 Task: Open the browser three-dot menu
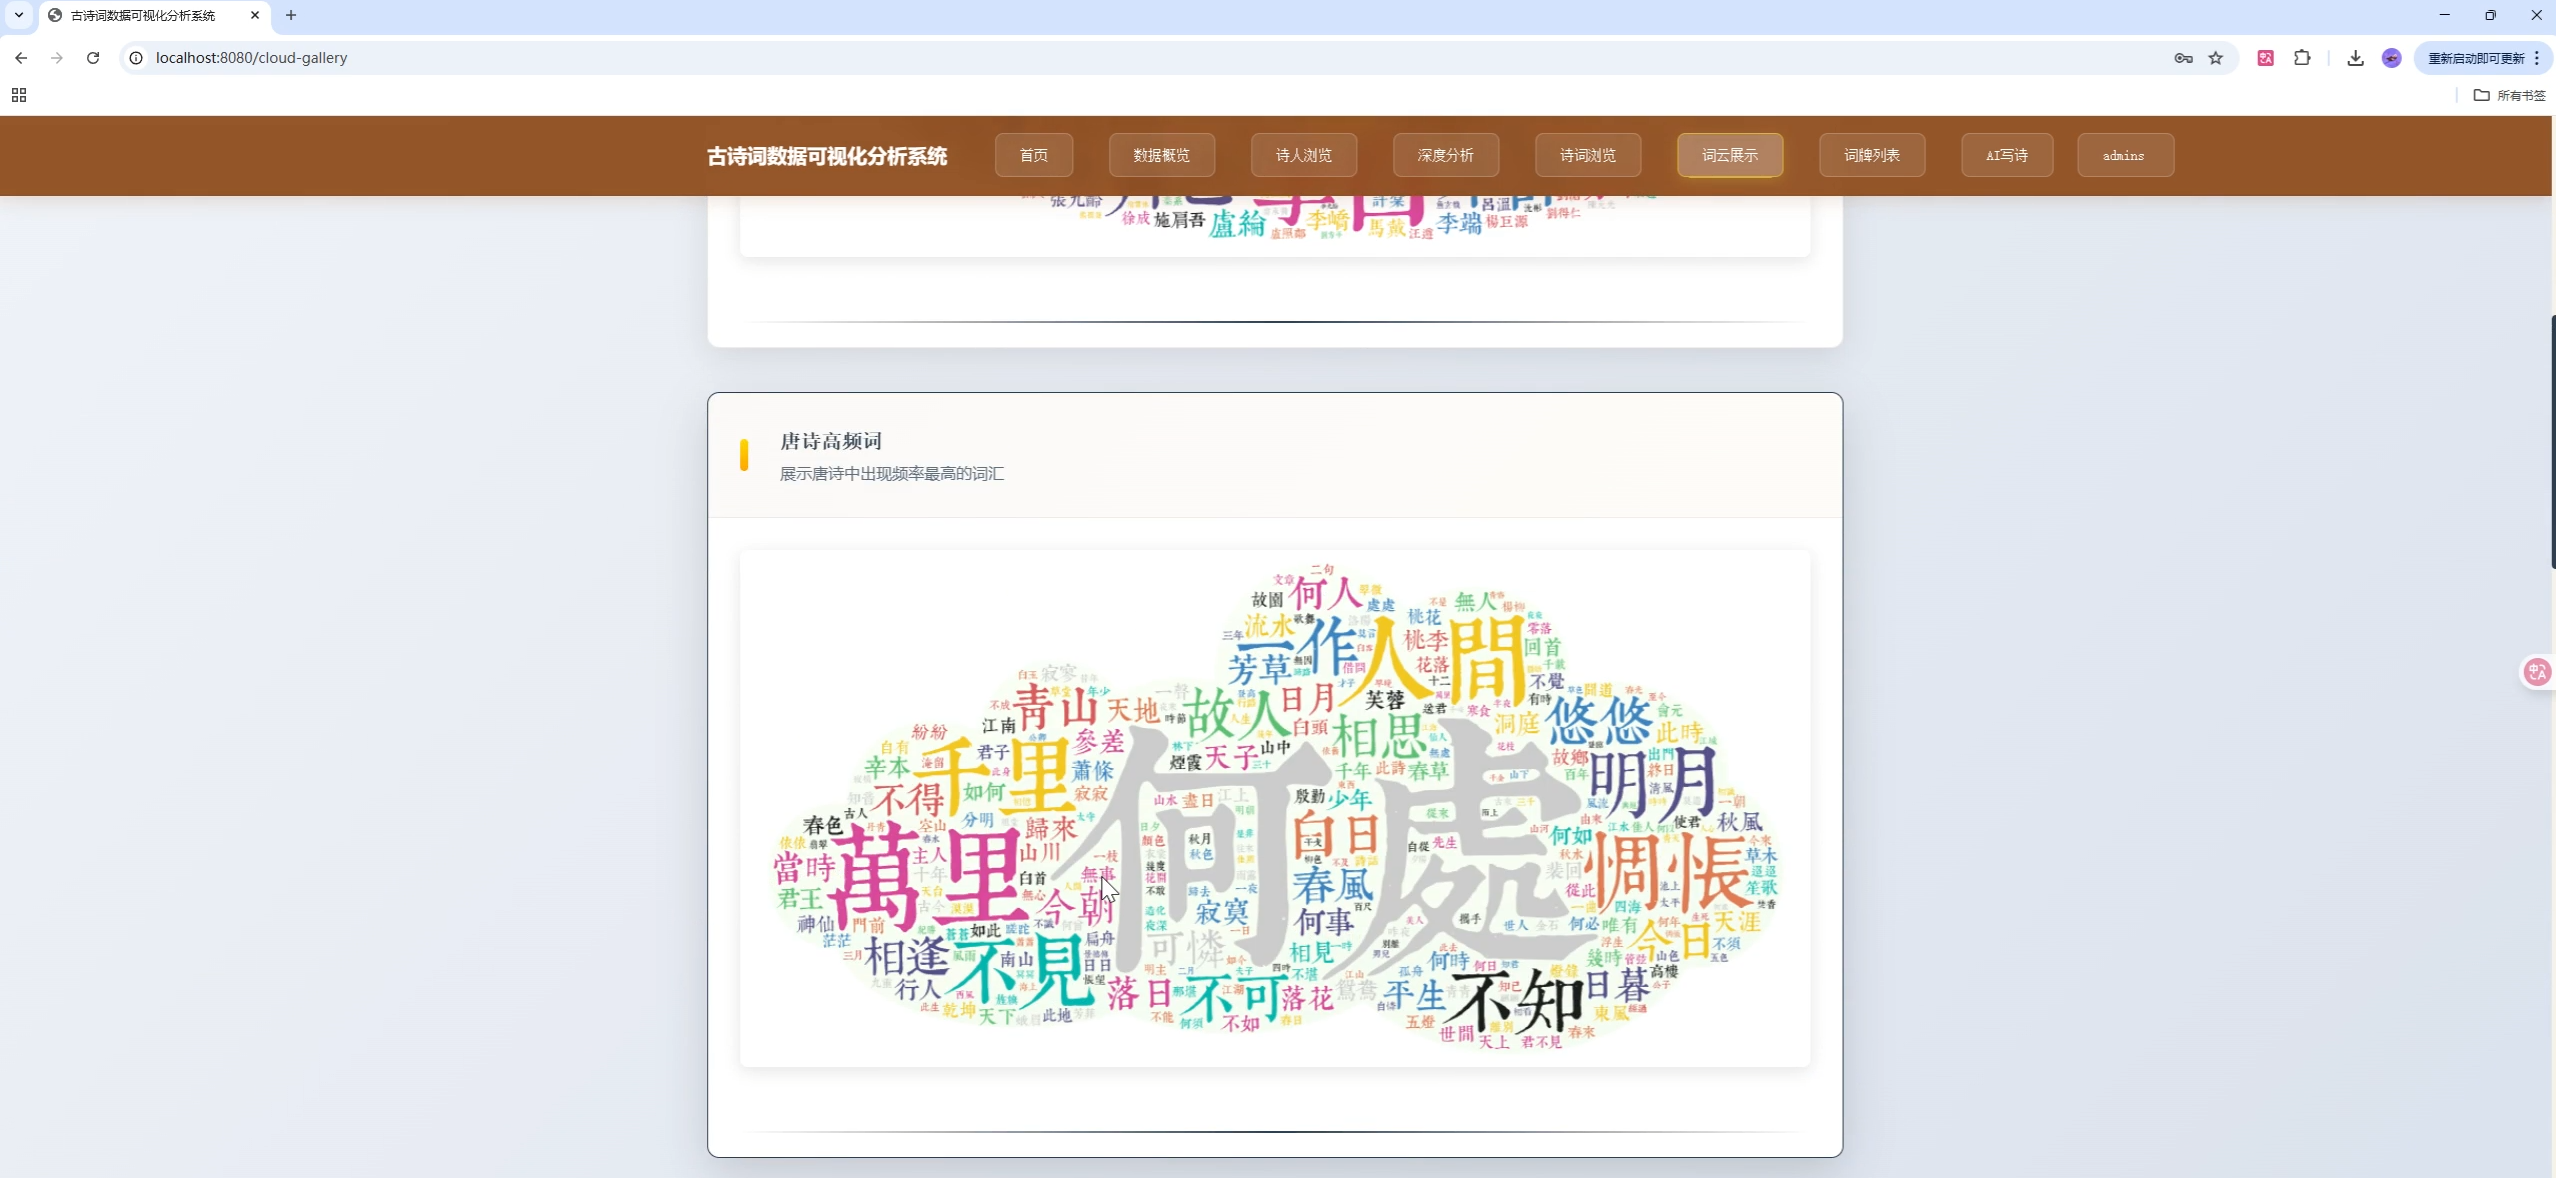(x=2538, y=58)
